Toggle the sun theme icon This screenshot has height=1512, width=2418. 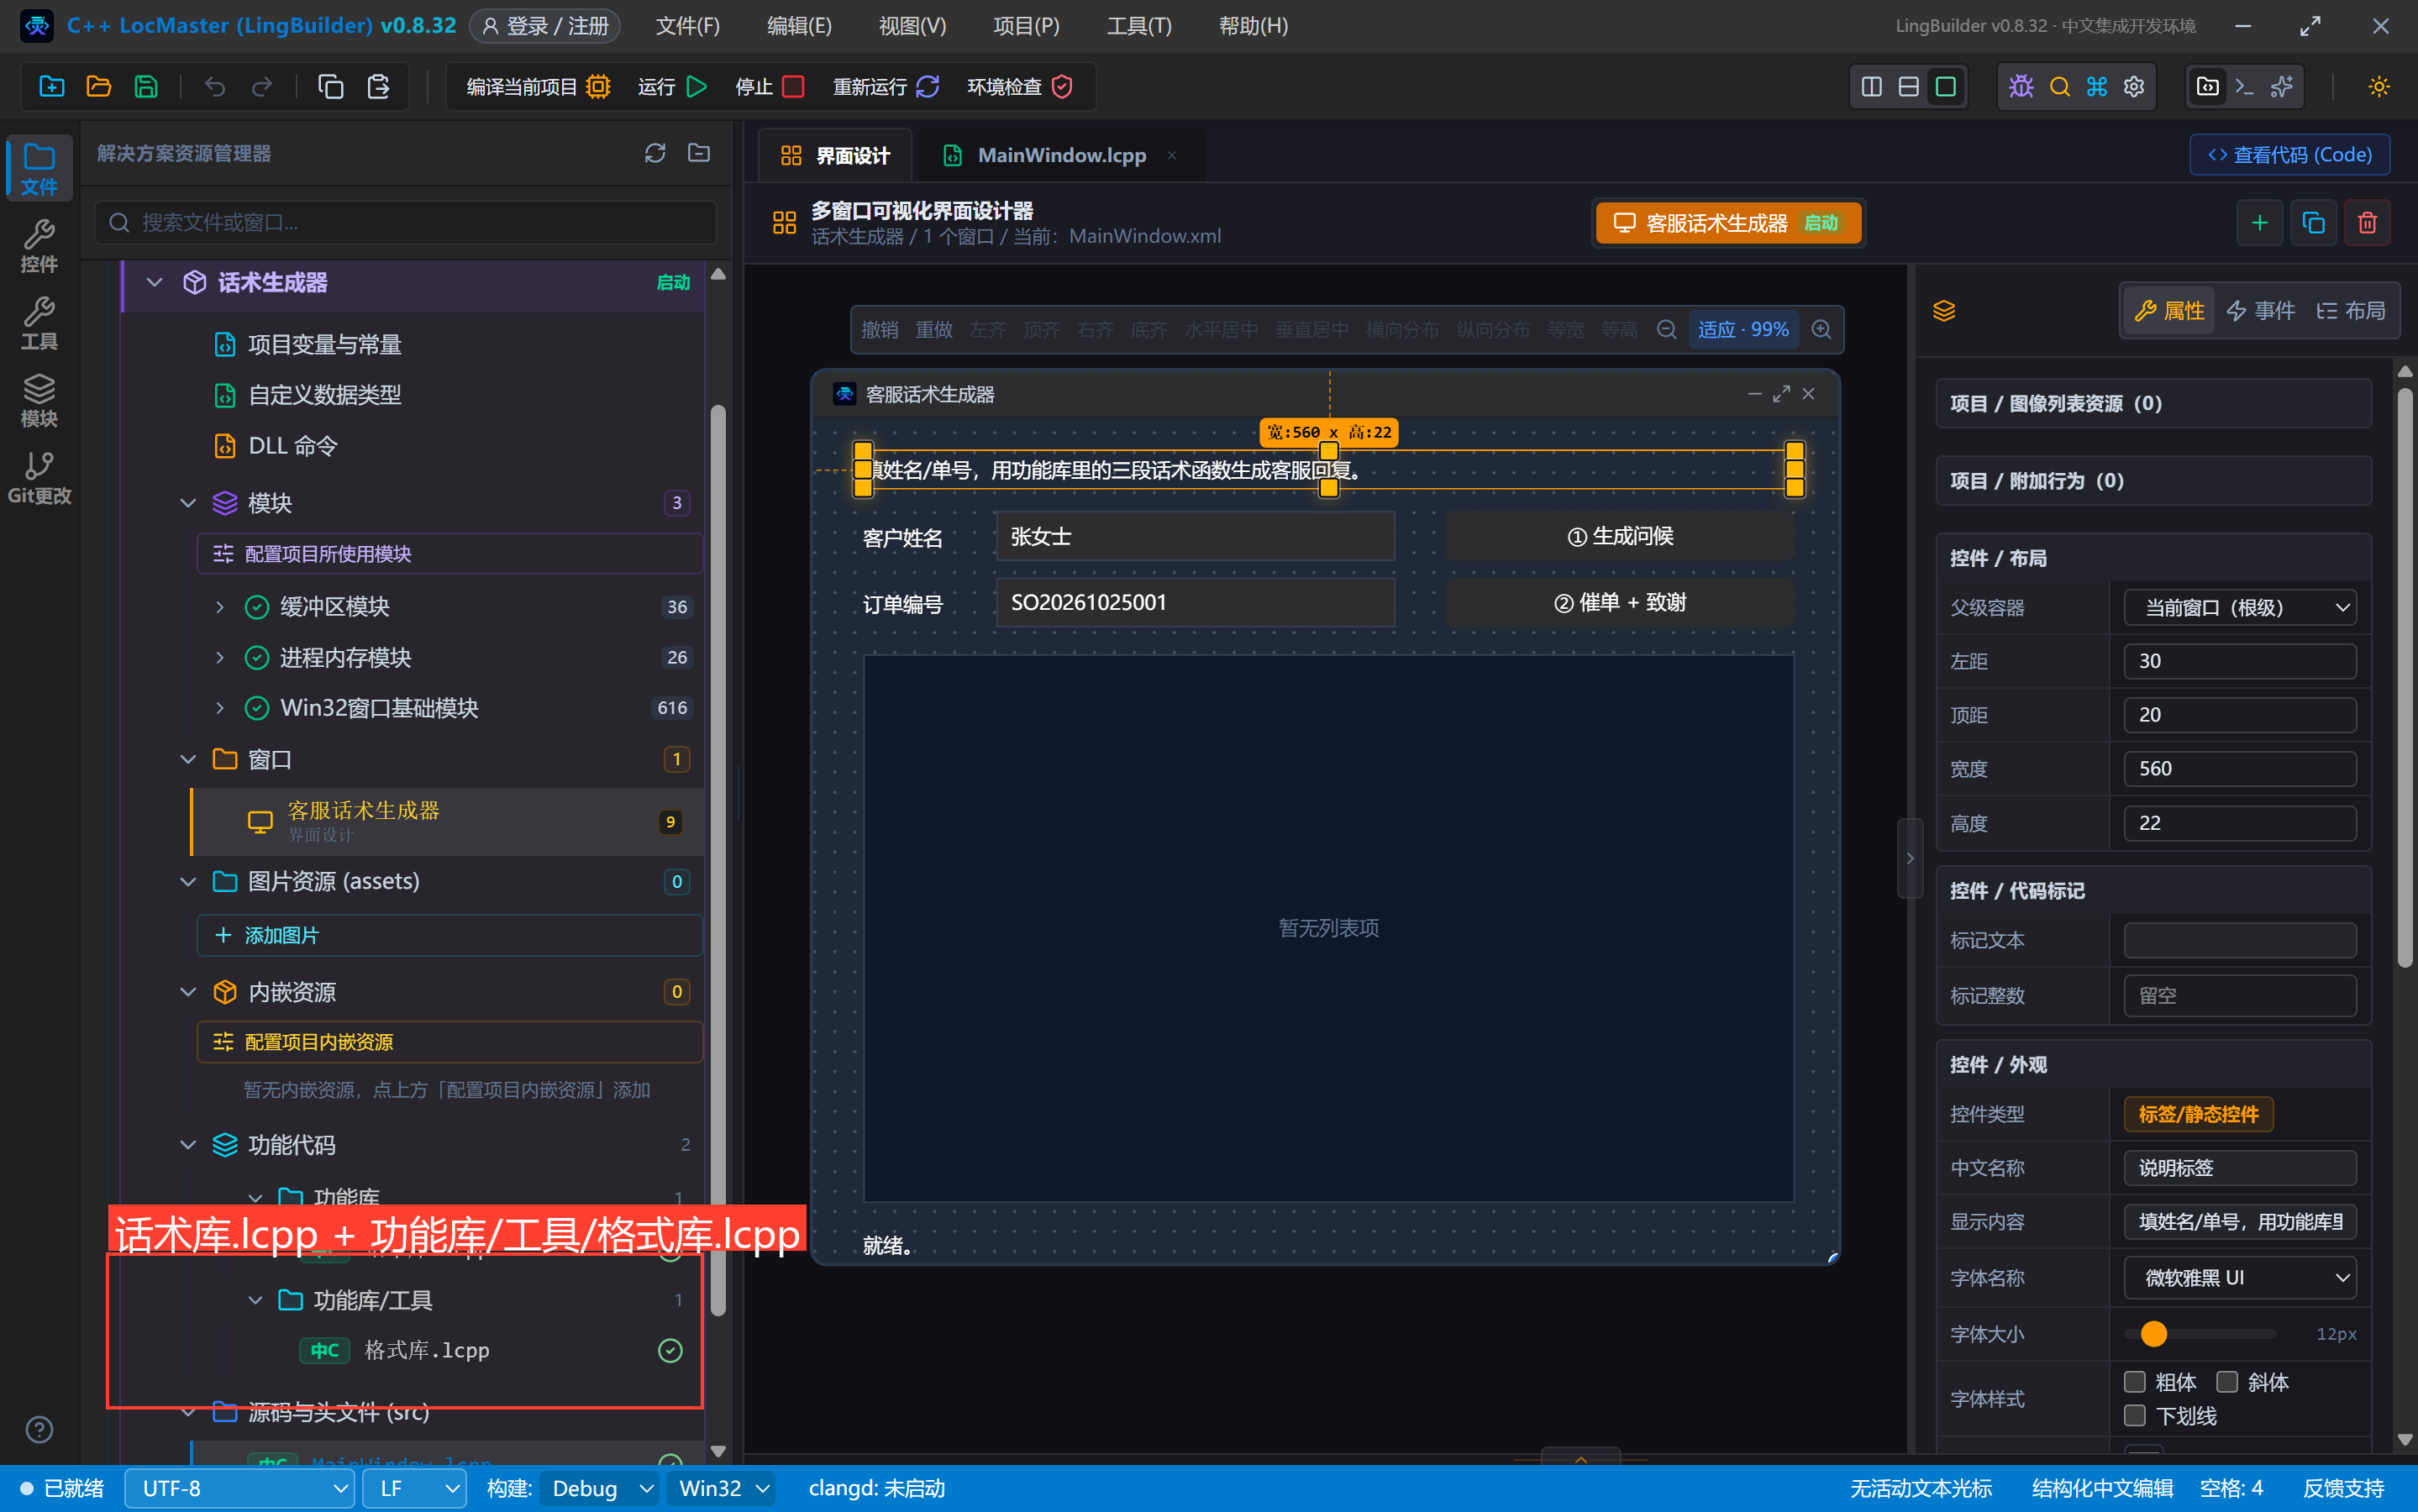click(2379, 87)
